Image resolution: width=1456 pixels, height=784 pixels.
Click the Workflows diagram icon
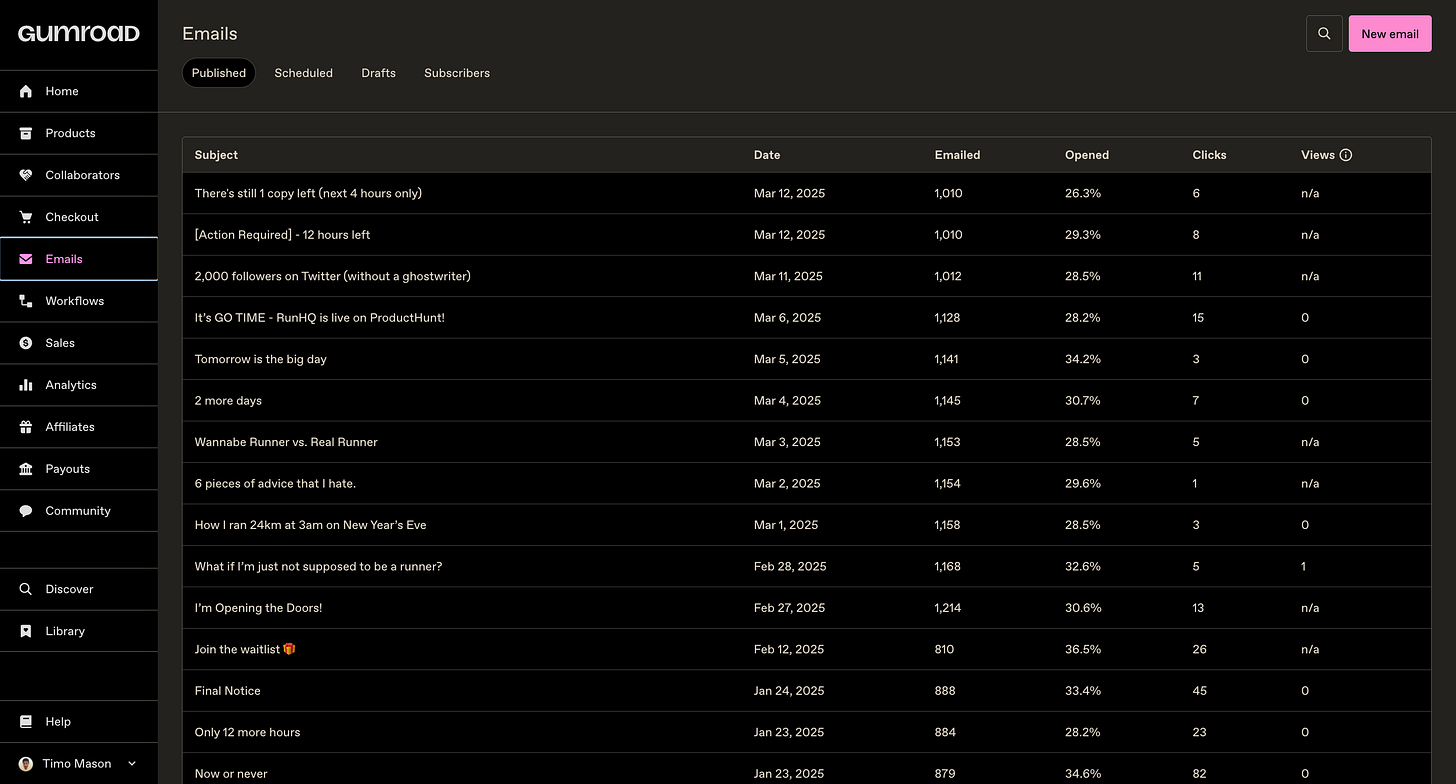(x=26, y=301)
